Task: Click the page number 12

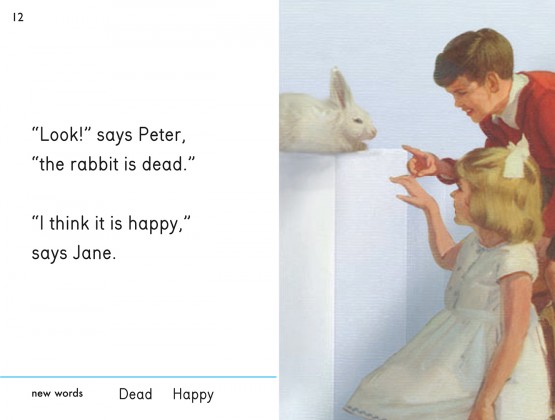Action: (x=18, y=17)
